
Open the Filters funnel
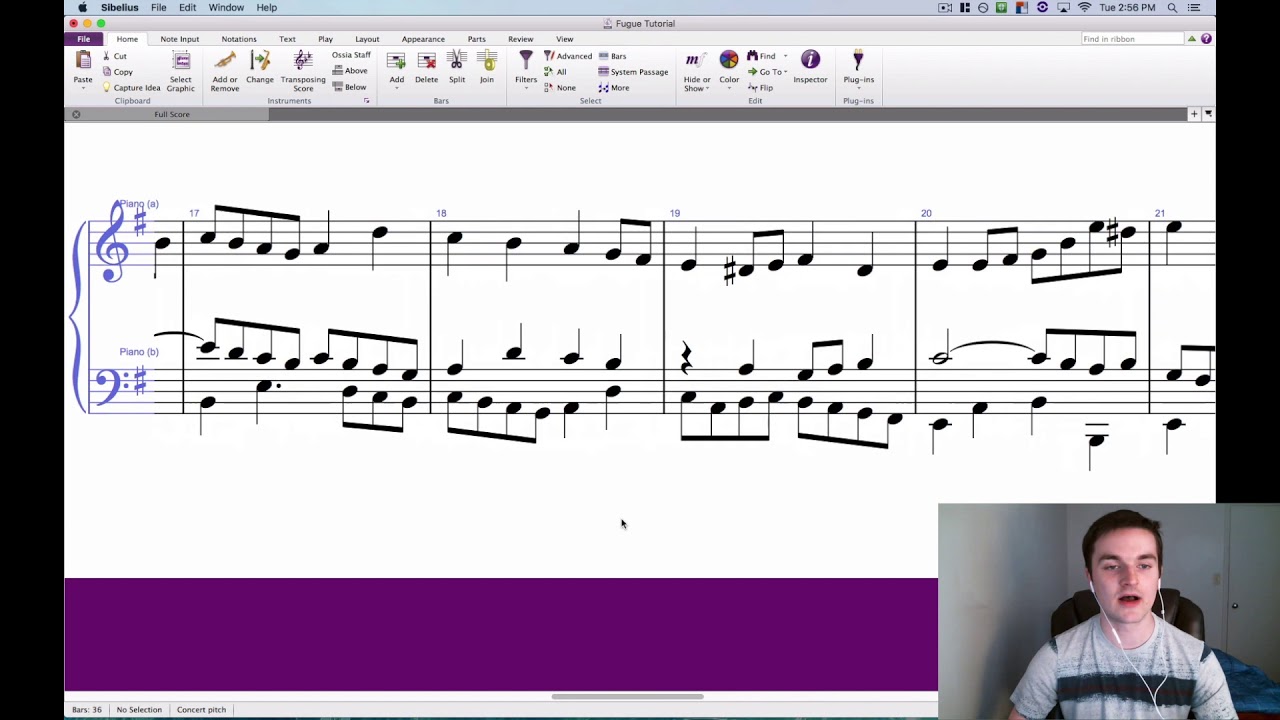click(x=526, y=61)
